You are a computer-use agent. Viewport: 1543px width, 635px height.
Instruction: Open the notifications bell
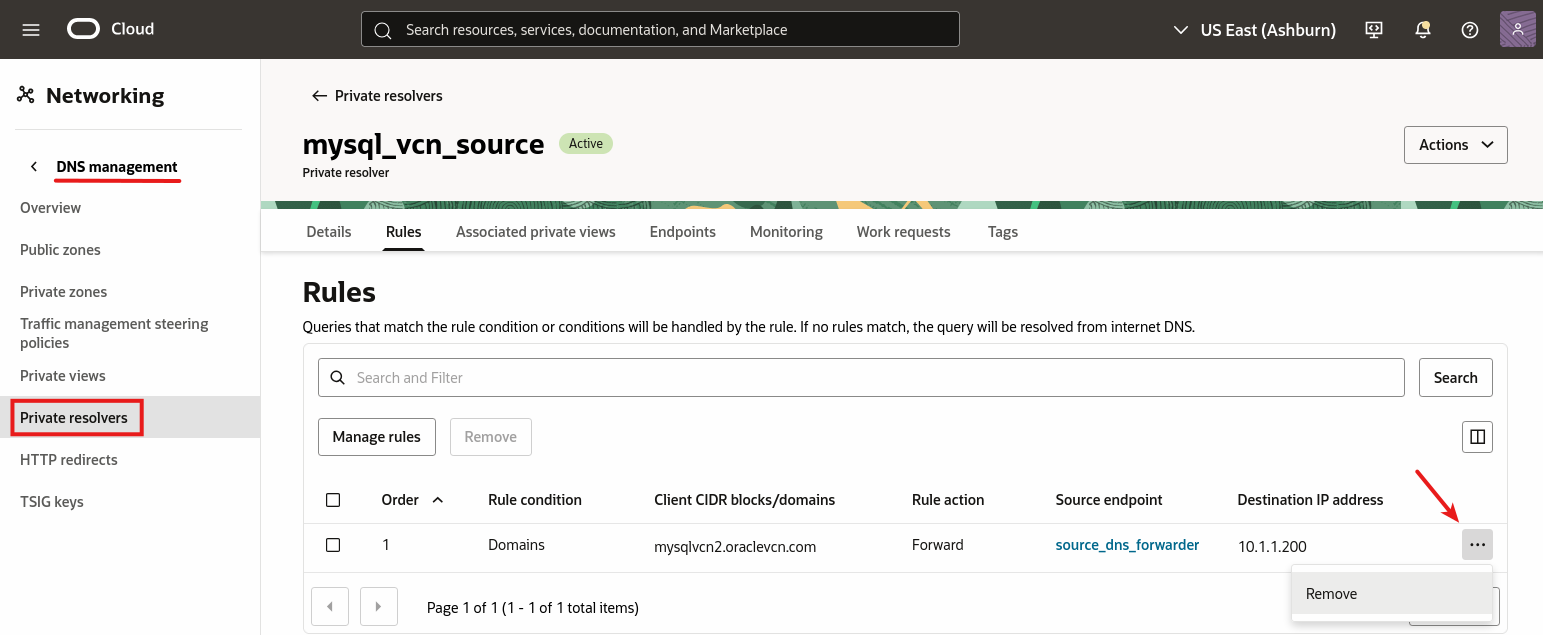point(1422,29)
